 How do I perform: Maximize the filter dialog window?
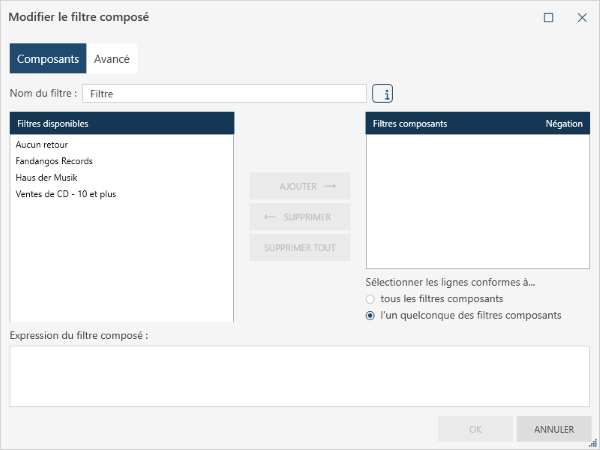click(548, 18)
